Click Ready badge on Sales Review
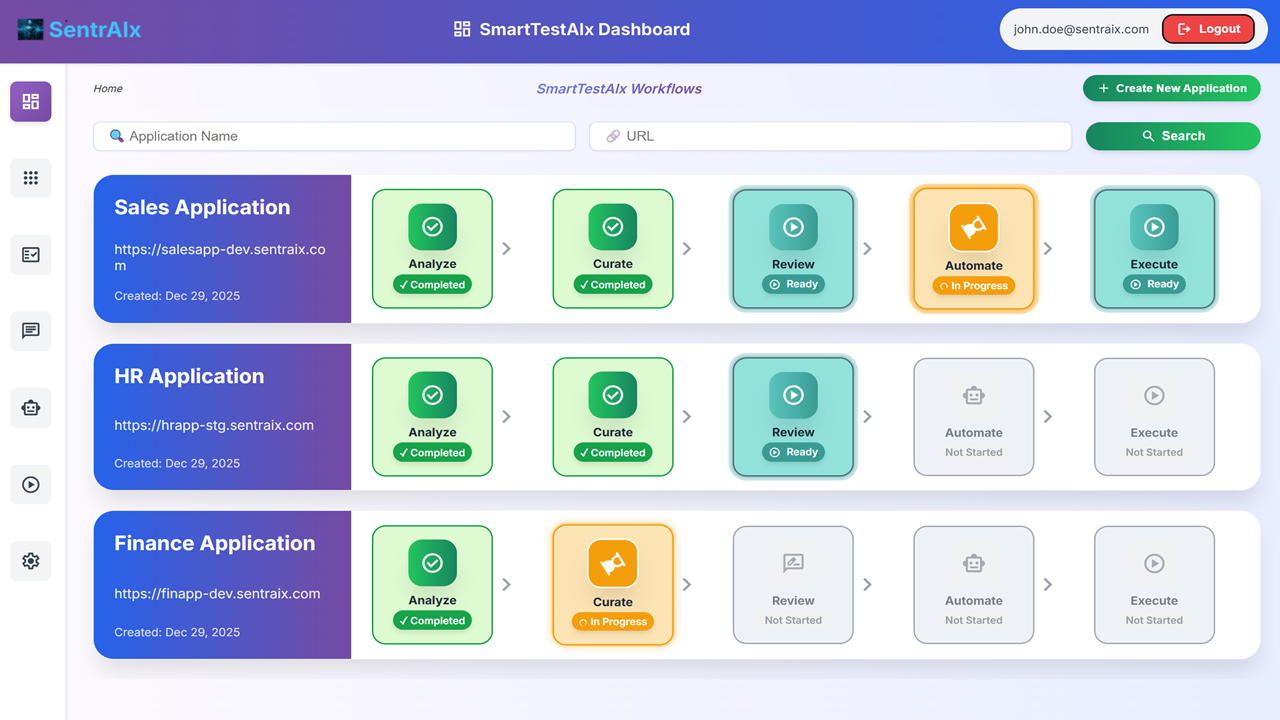Screen dimensions: 1280x720 tap(793, 284)
